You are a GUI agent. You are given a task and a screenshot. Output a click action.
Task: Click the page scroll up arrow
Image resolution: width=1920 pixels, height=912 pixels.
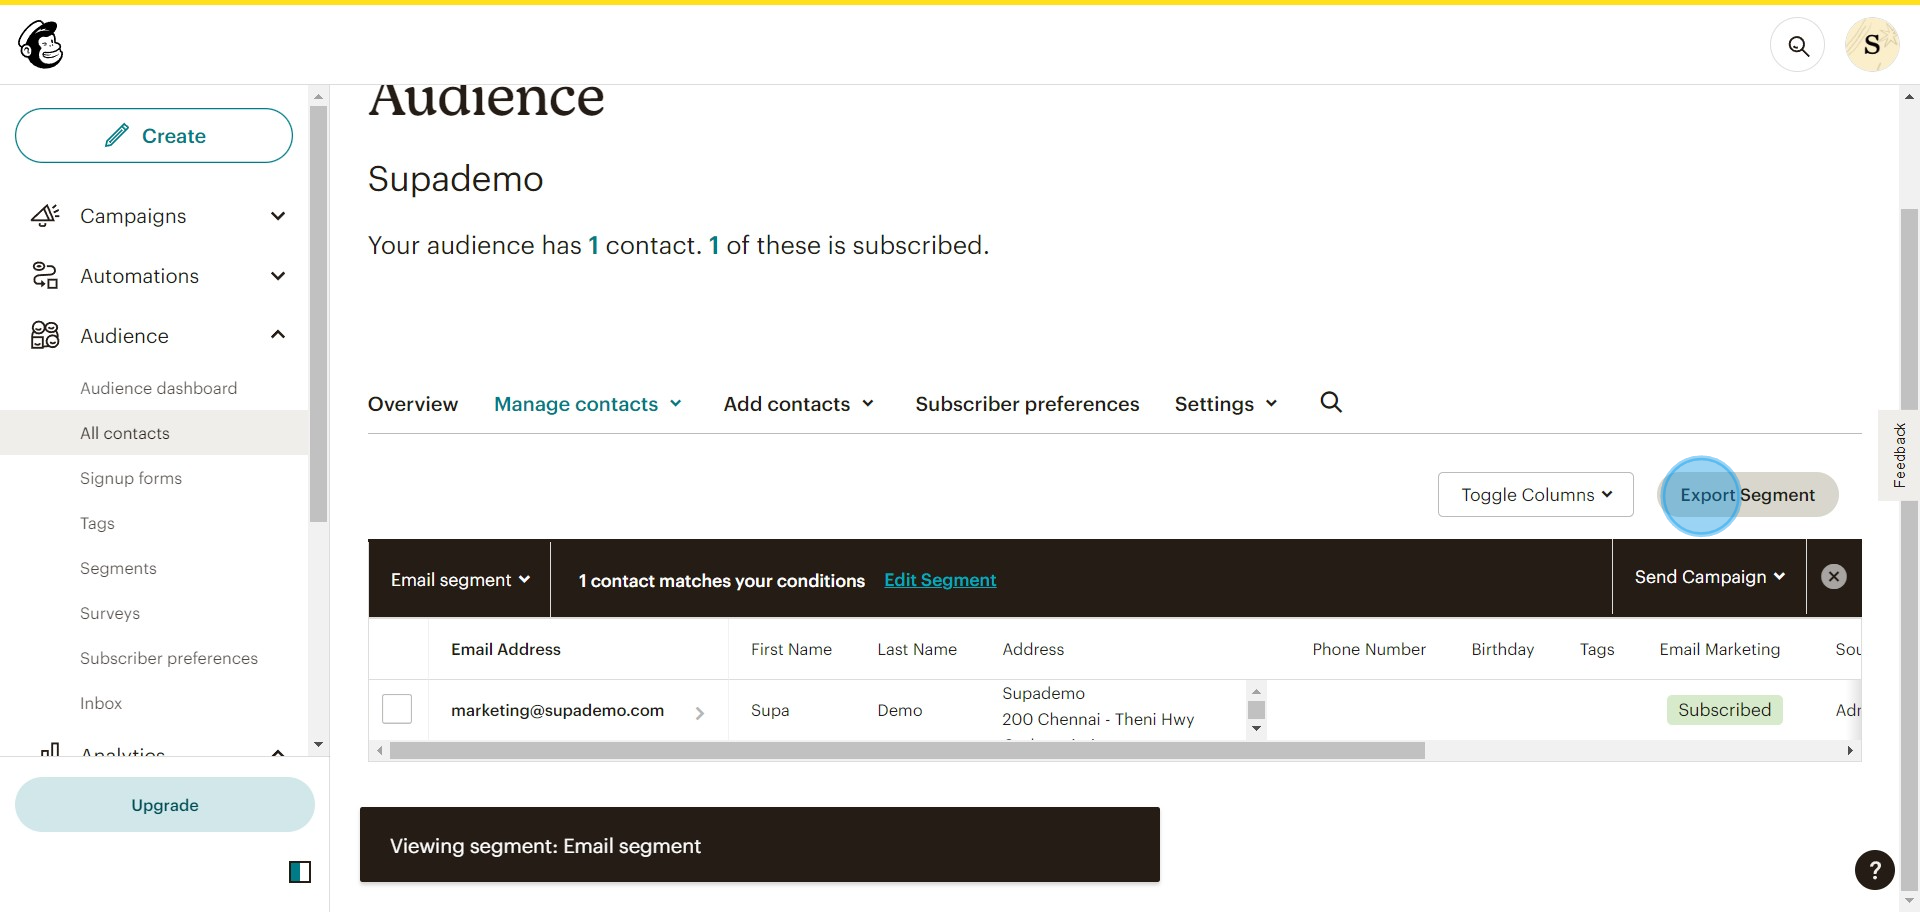[1909, 97]
